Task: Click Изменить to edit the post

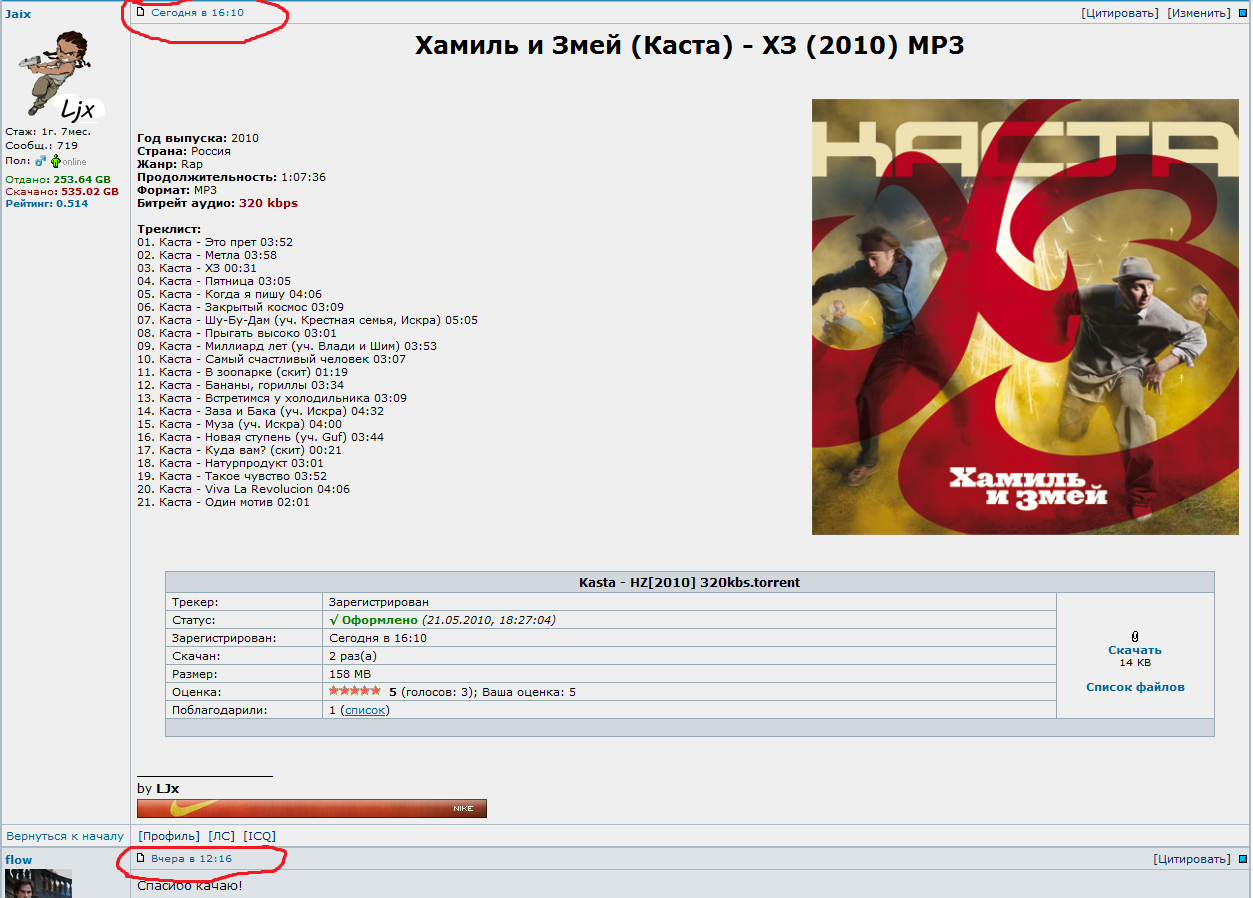Action: pyautogui.click(x=1199, y=13)
